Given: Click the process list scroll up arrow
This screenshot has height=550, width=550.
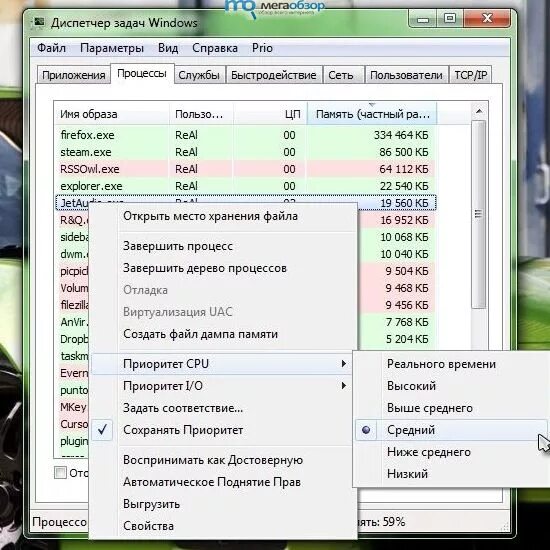Looking at the screenshot, I should (479, 112).
